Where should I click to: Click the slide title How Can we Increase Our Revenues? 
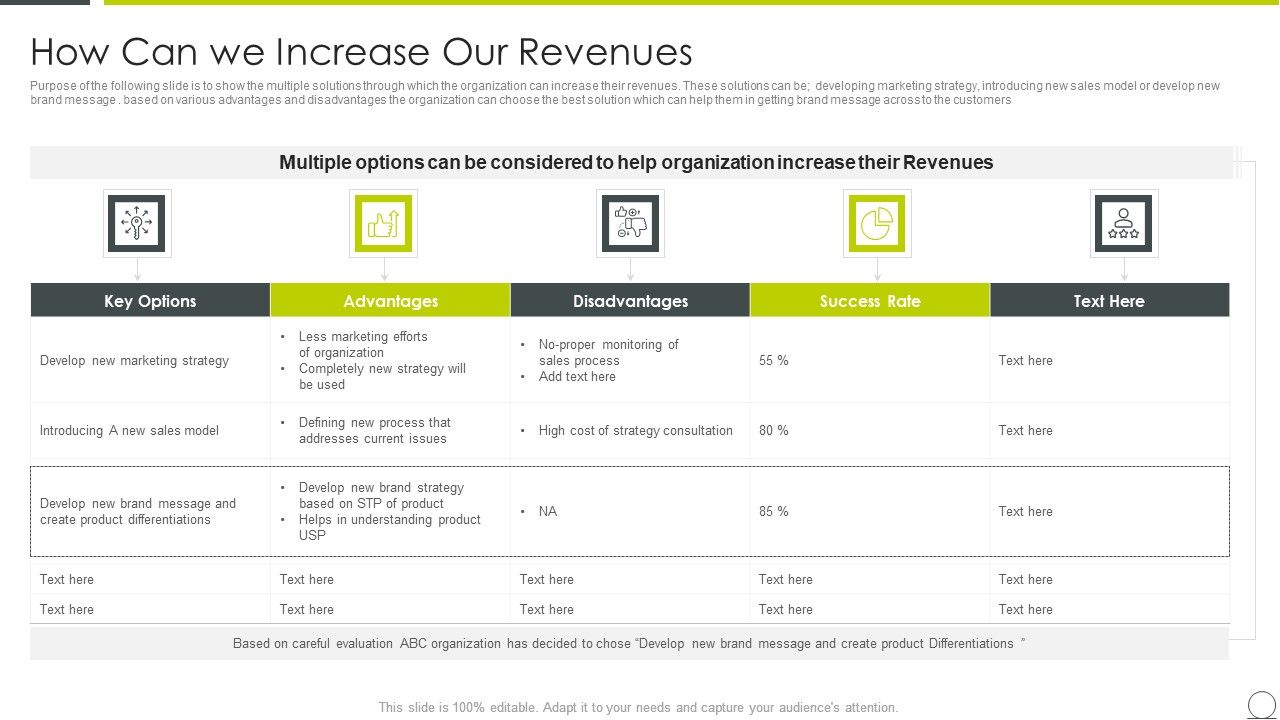(x=362, y=52)
